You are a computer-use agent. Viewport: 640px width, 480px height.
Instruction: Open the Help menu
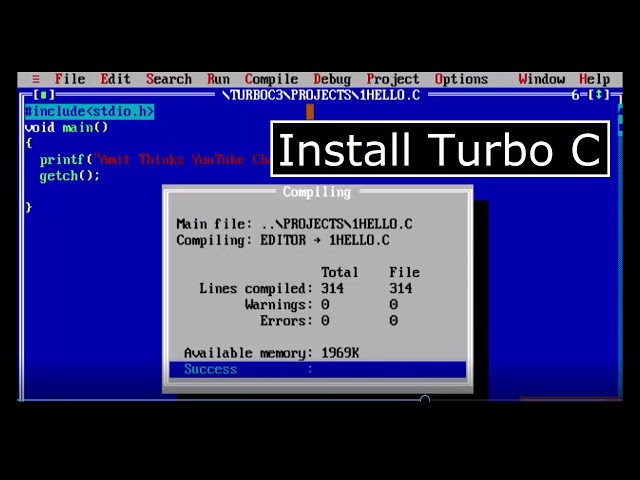(x=594, y=79)
